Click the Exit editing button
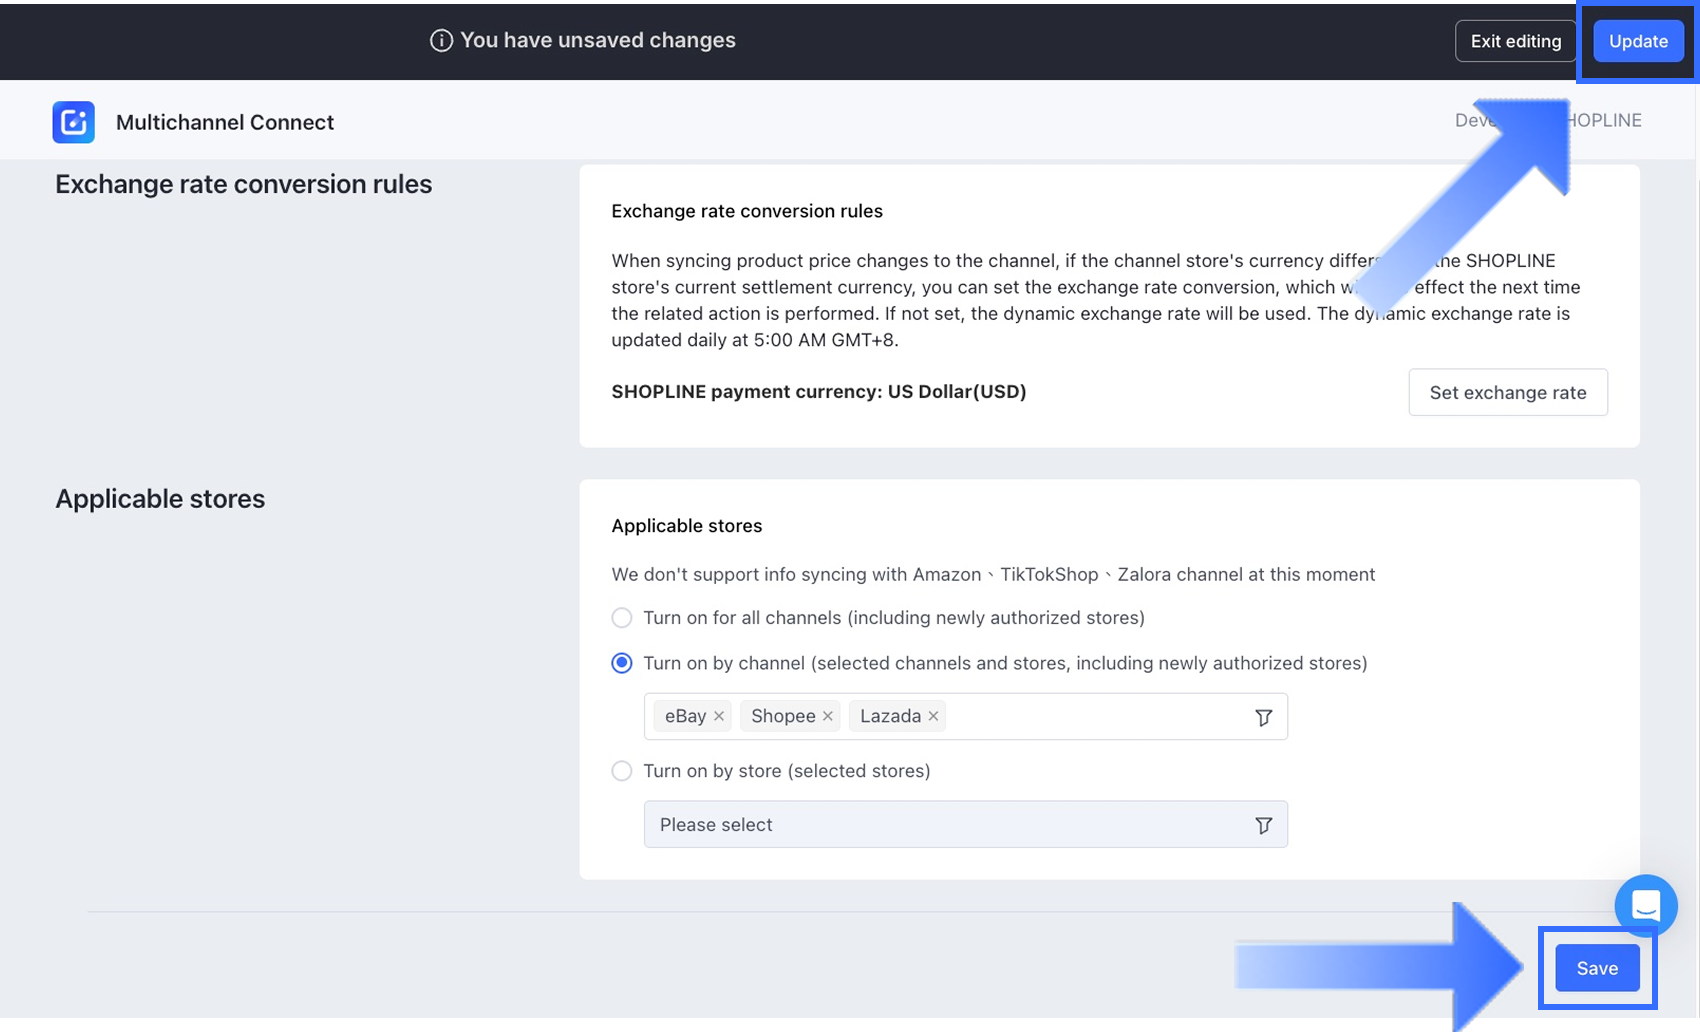 1515,41
